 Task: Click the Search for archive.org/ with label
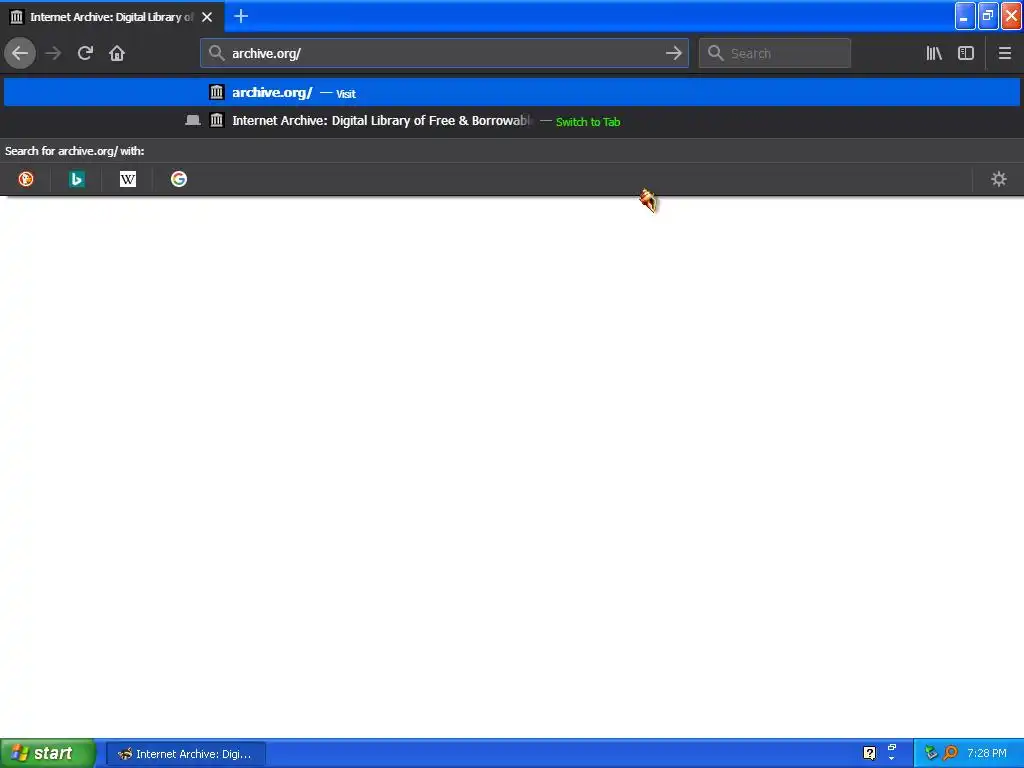tap(74, 151)
